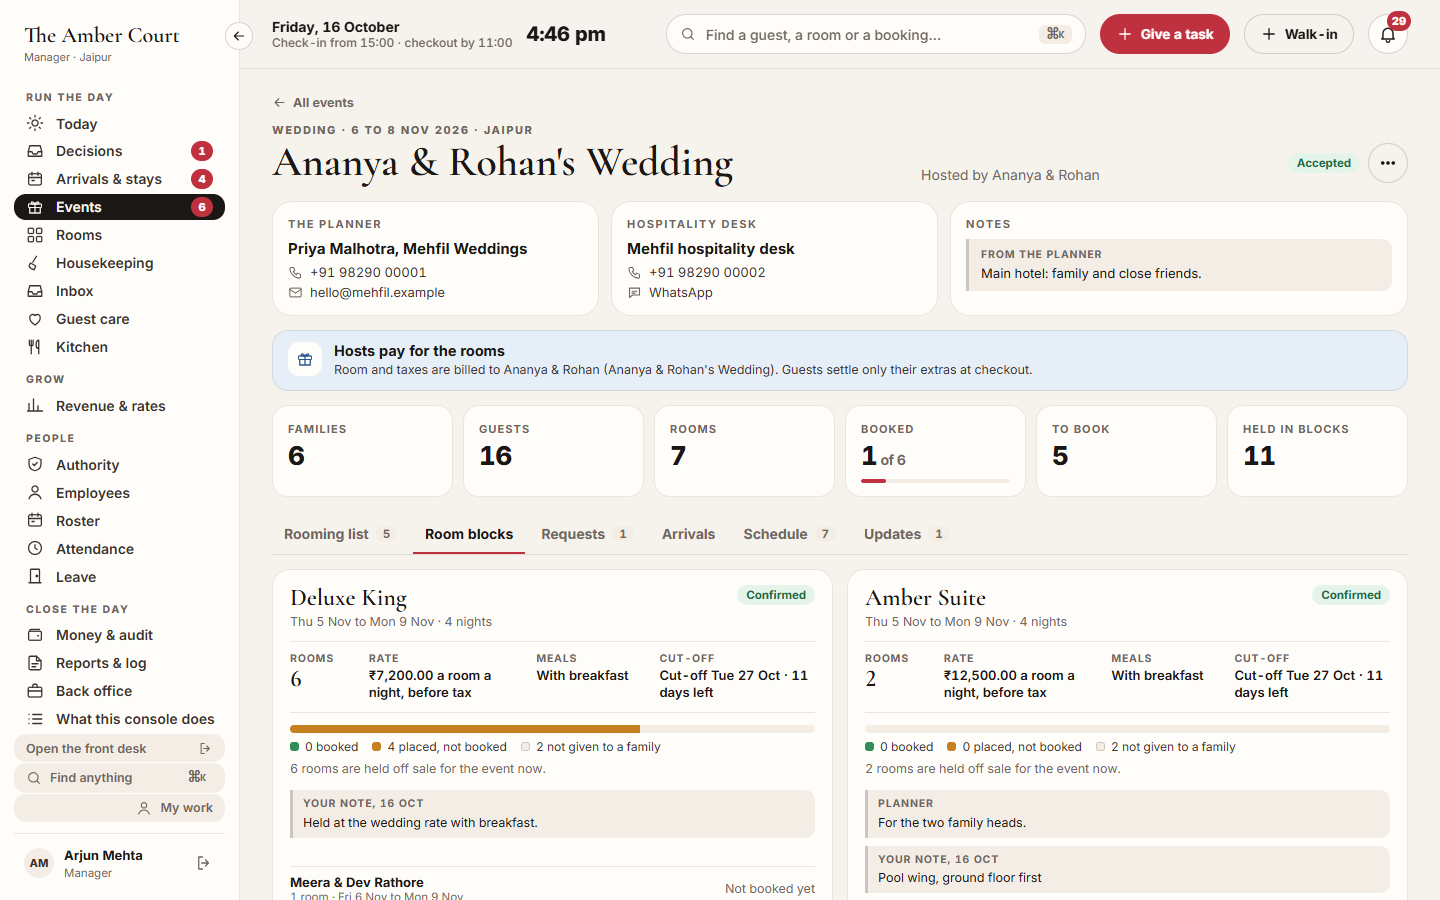The height and width of the screenshot is (900, 1440).
Task: Focus the guest, room or booking search field
Action: [x=875, y=34]
